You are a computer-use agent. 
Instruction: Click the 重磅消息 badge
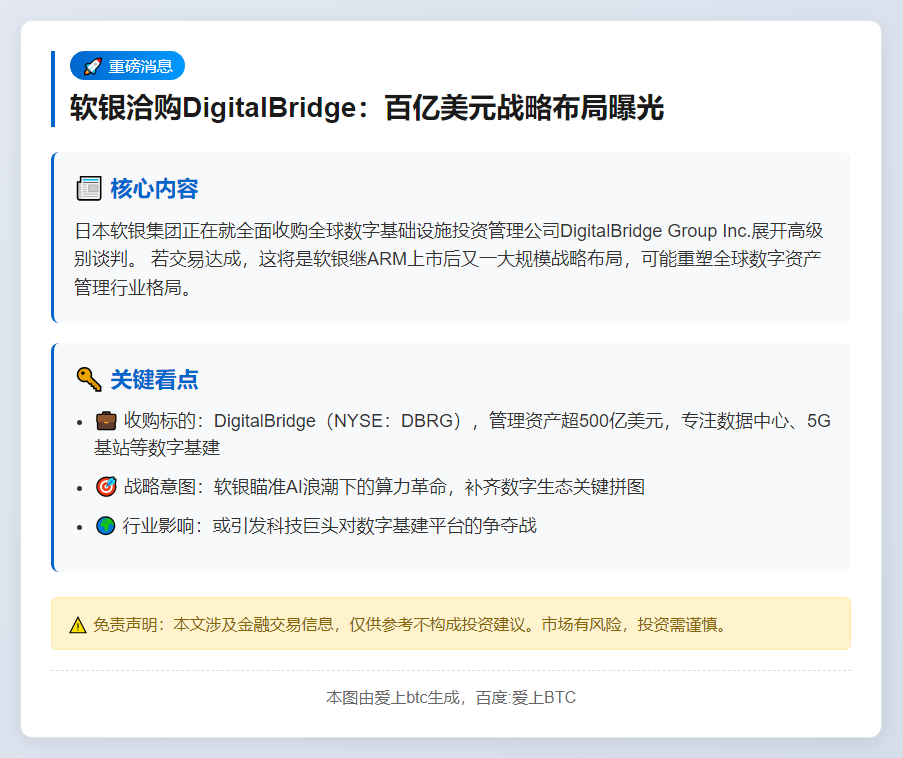click(127, 66)
